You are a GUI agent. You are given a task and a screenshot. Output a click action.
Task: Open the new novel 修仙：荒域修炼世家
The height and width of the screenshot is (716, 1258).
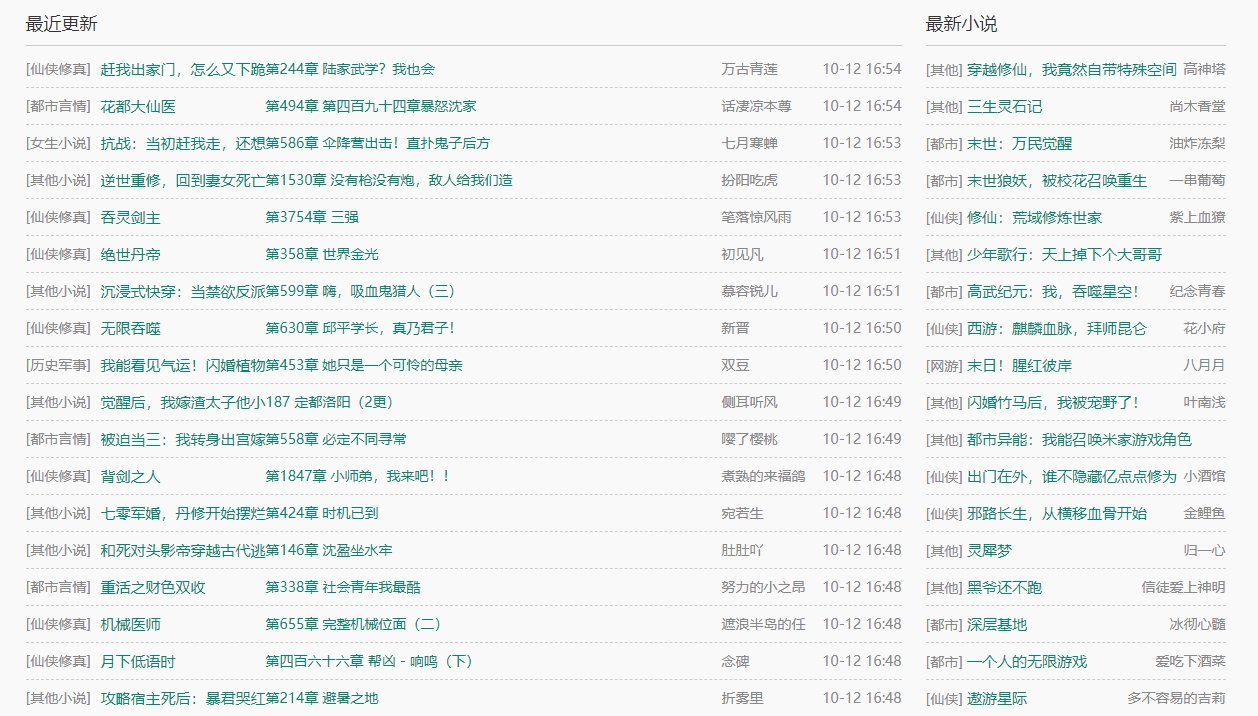click(1034, 218)
